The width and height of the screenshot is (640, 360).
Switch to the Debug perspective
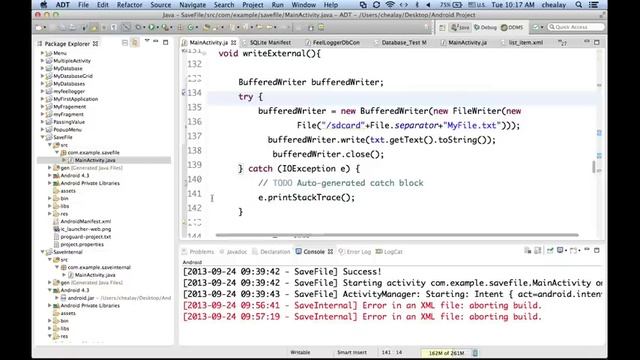[x=485, y=27]
